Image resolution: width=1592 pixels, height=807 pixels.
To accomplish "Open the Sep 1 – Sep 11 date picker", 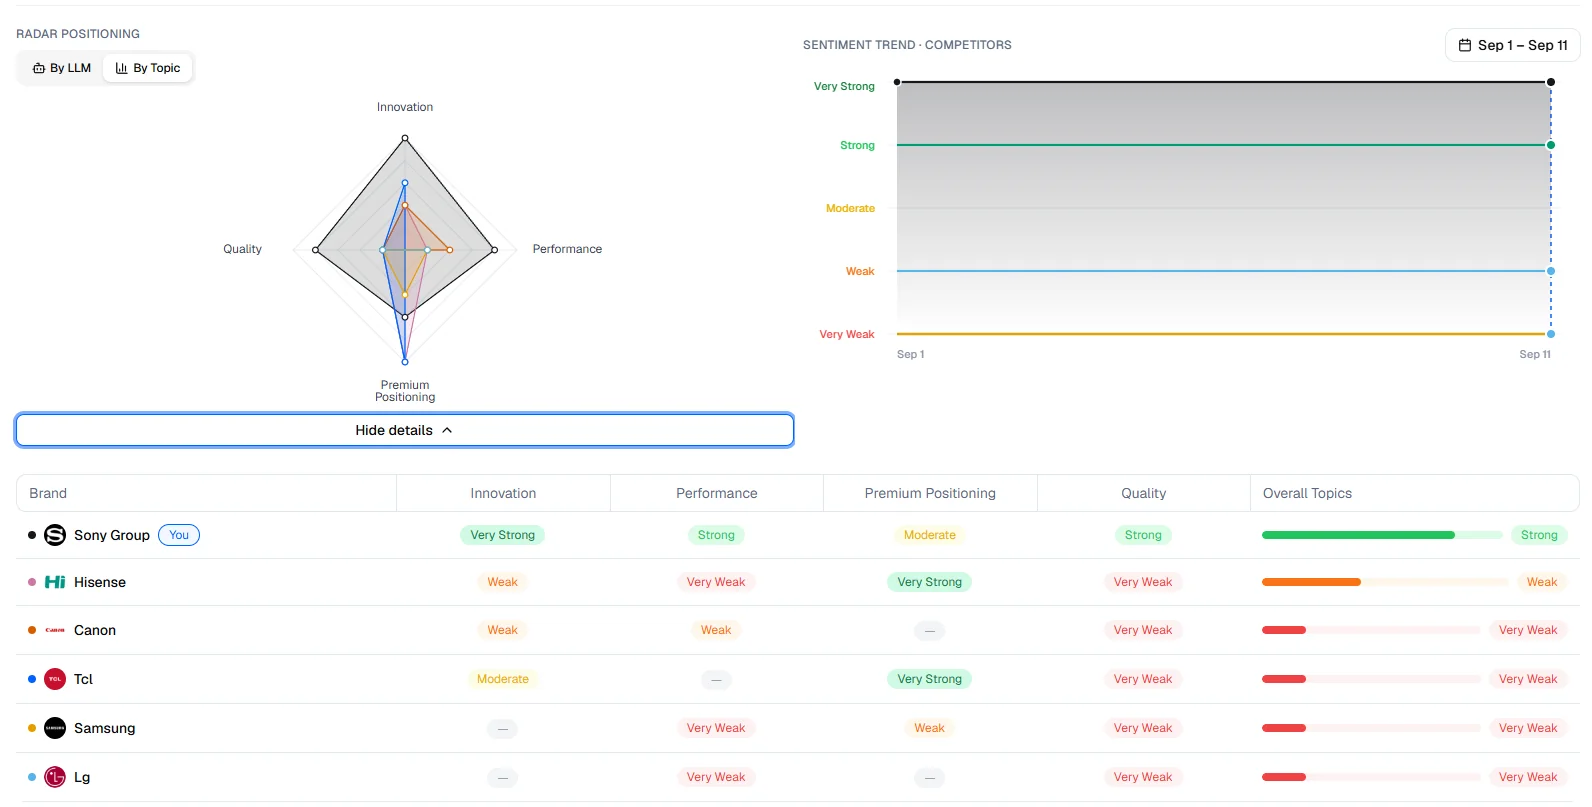I will 1513,45.
